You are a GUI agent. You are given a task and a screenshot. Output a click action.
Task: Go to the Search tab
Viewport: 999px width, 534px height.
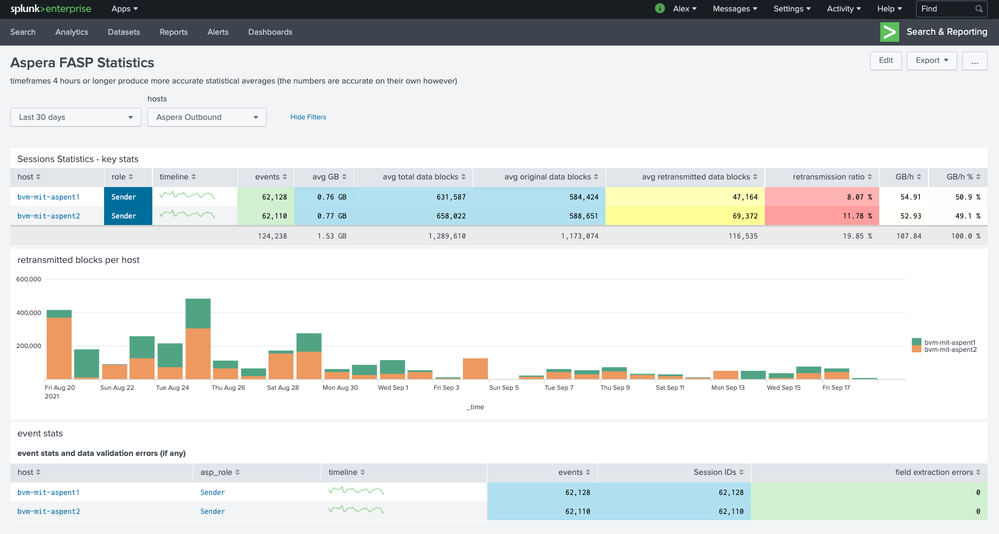coord(23,32)
